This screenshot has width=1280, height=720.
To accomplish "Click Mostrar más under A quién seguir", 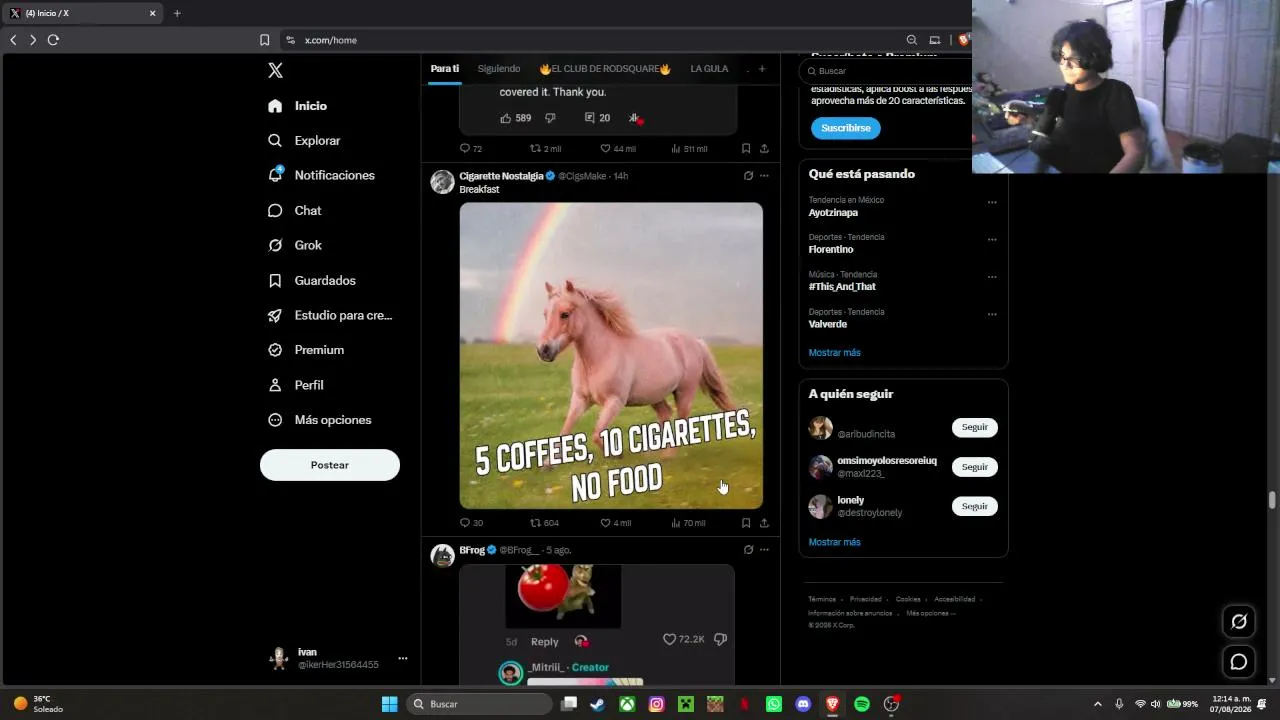I will (834, 542).
